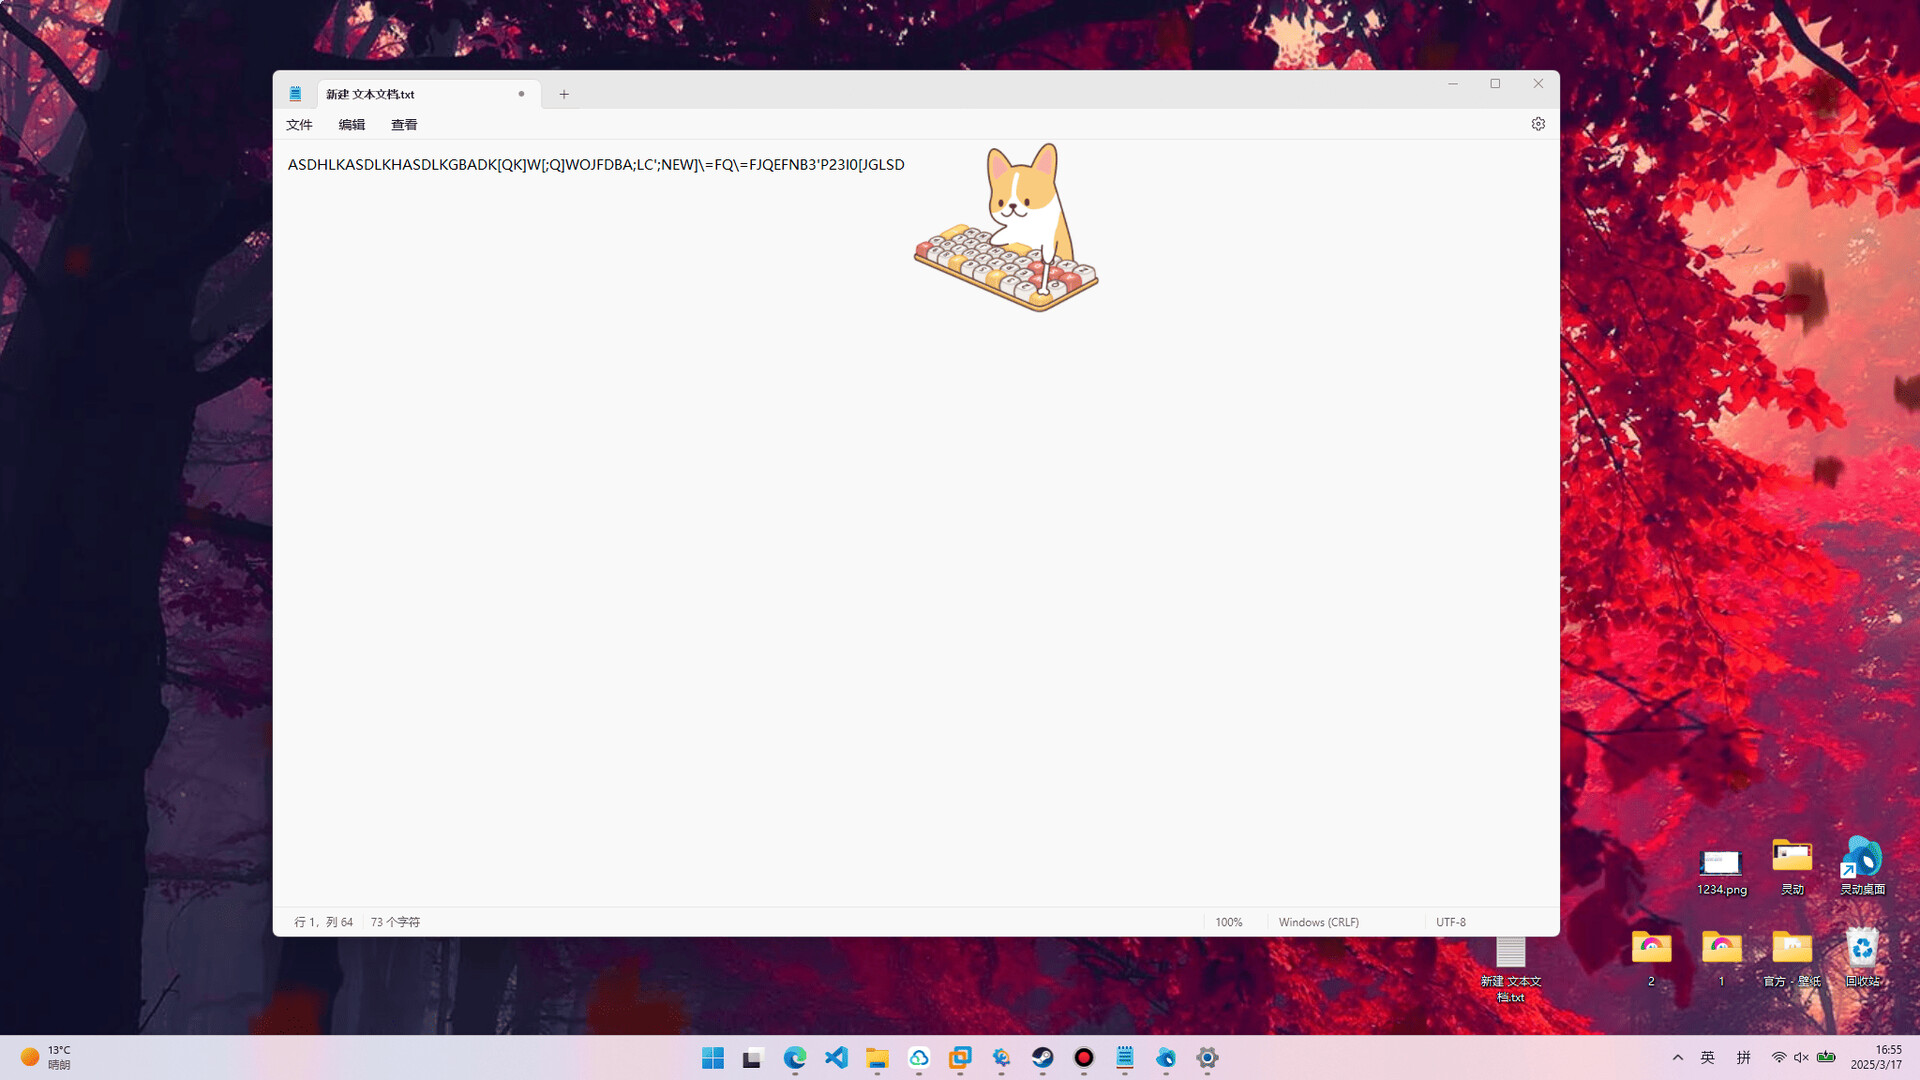This screenshot has height=1080, width=1920.
Task: Add a new Notepad tab
Action: [564, 94]
